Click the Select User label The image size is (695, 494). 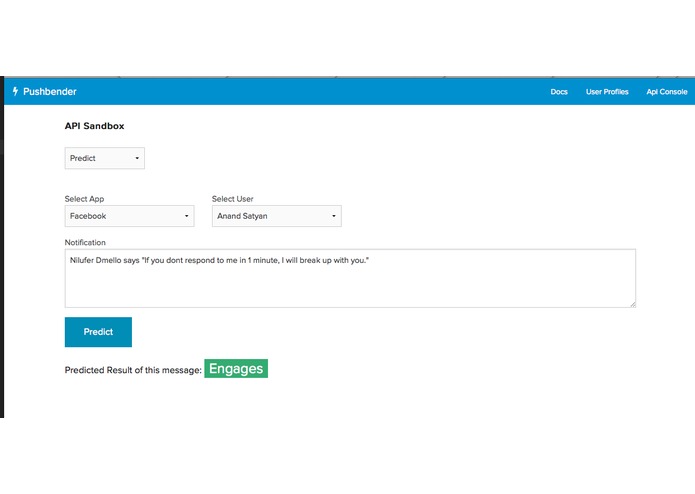233,199
